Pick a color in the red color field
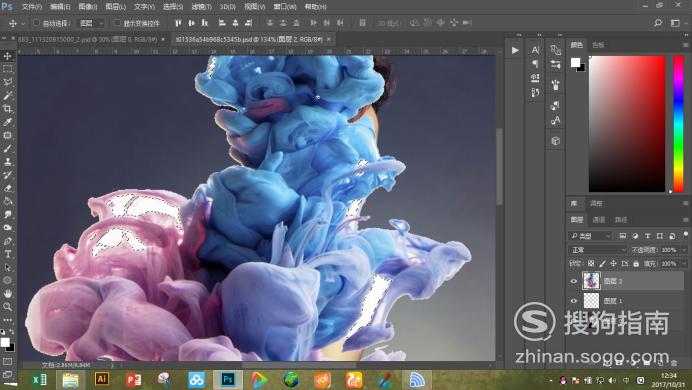The width and height of the screenshot is (692, 390). point(627,124)
